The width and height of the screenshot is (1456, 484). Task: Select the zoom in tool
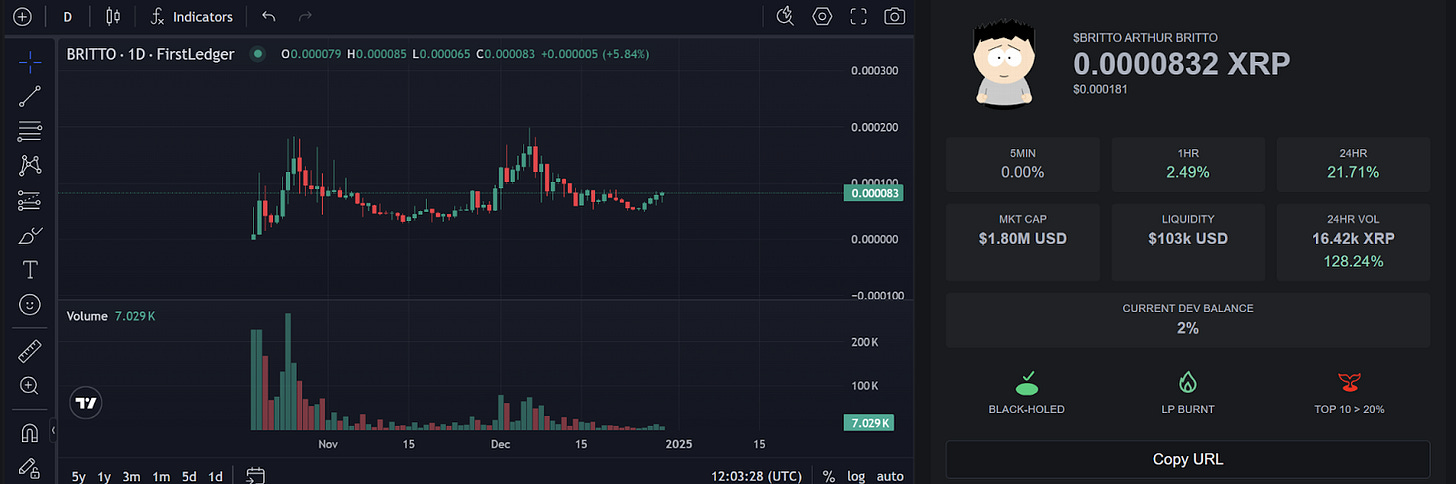pyautogui.click(x=30, y=386)
